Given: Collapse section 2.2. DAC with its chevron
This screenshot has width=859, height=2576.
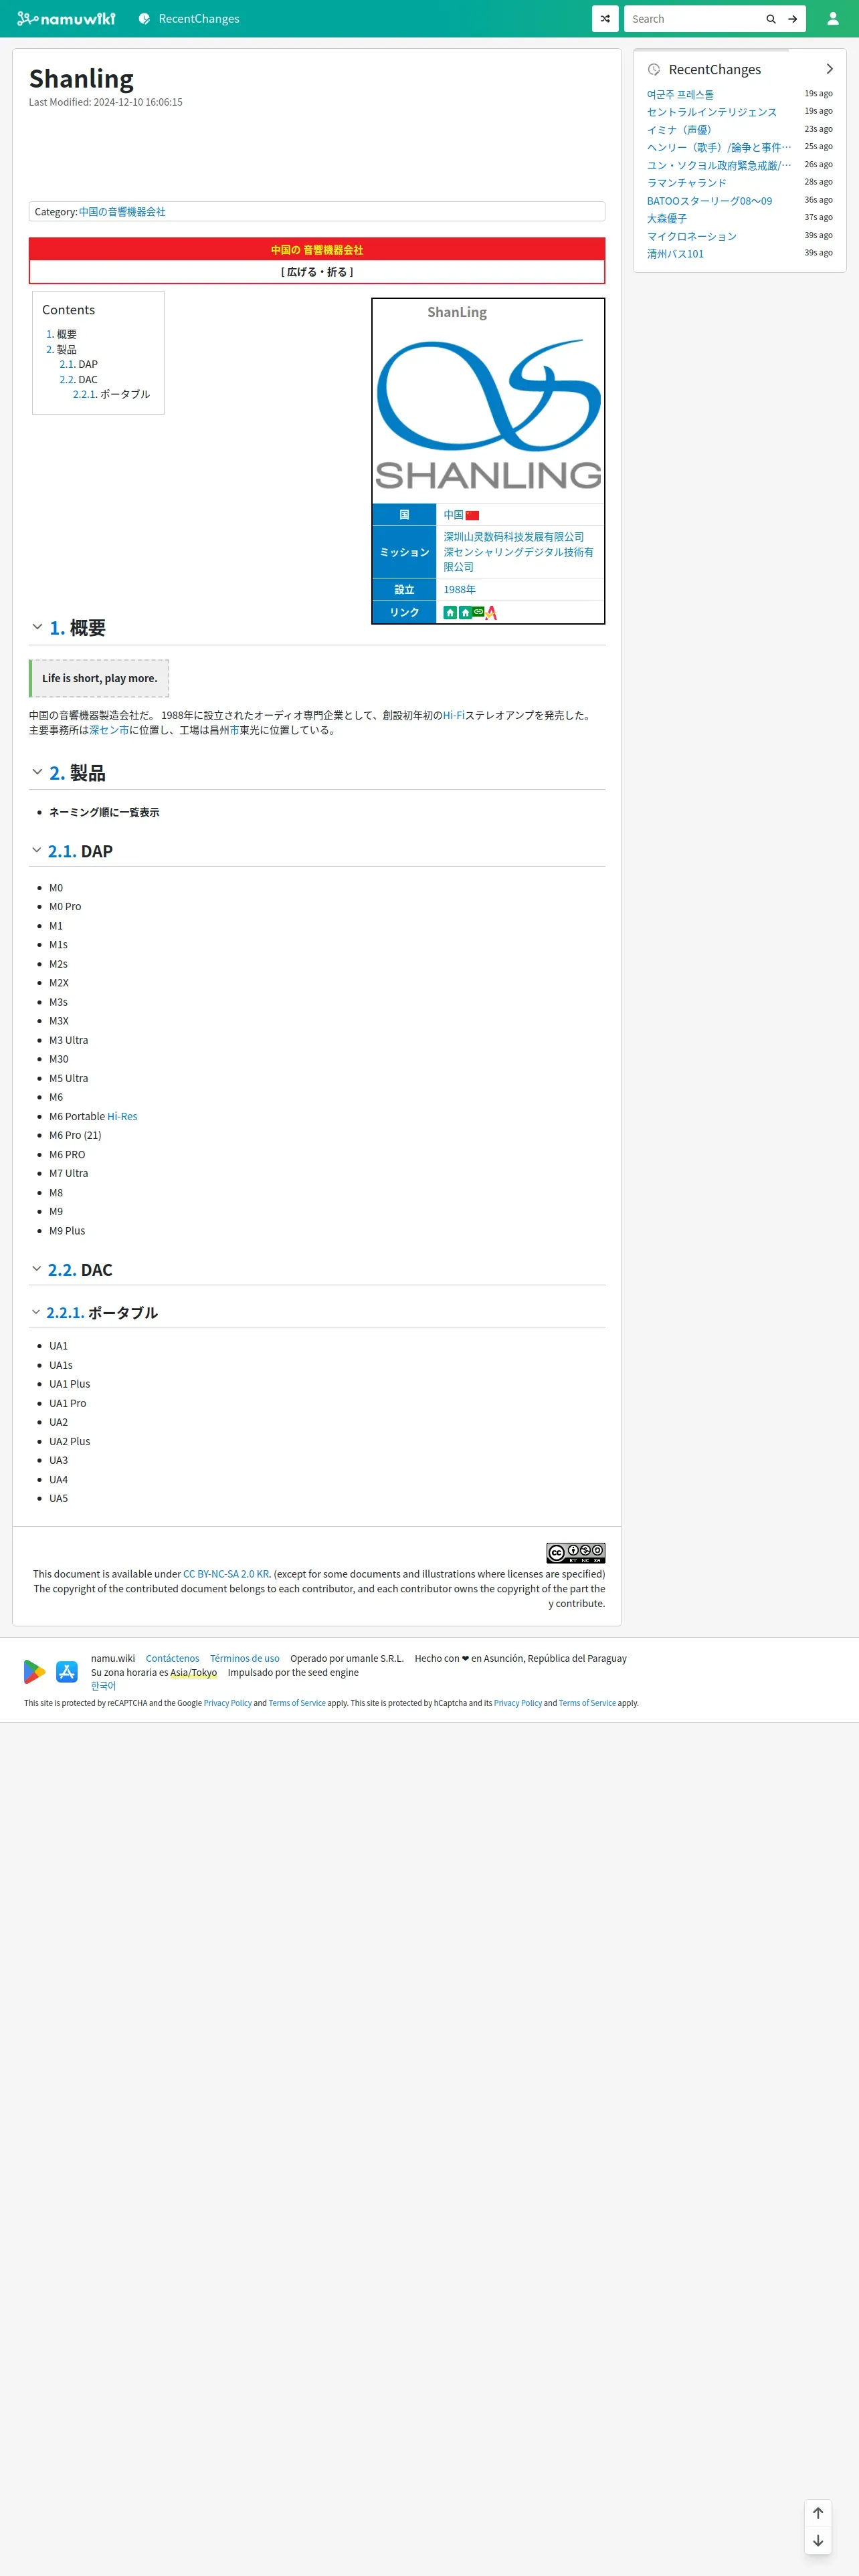Looking at the screenshot, I should 36,1269.
